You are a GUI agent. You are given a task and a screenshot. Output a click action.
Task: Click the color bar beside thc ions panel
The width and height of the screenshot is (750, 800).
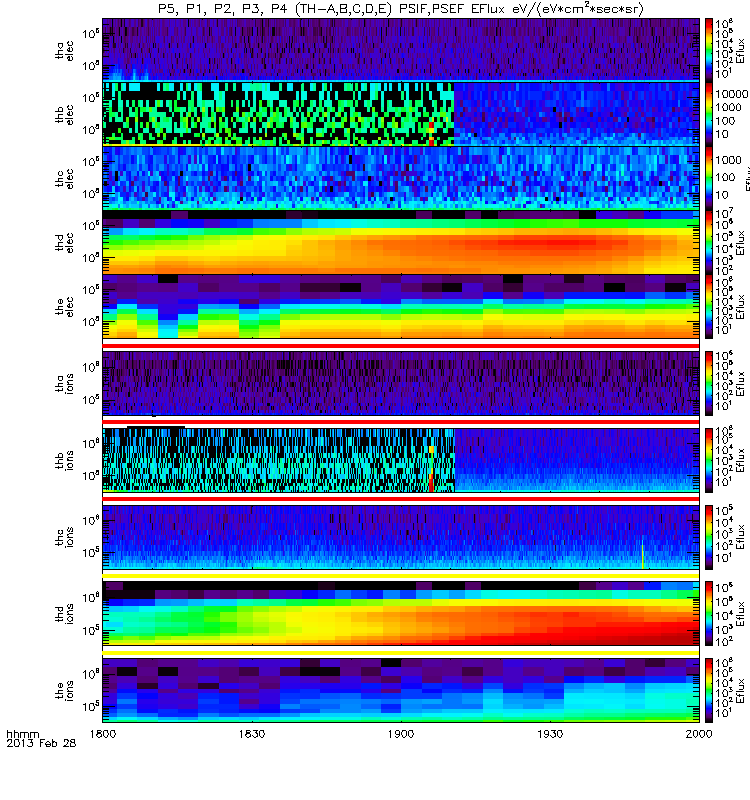[x=709, y=537]
